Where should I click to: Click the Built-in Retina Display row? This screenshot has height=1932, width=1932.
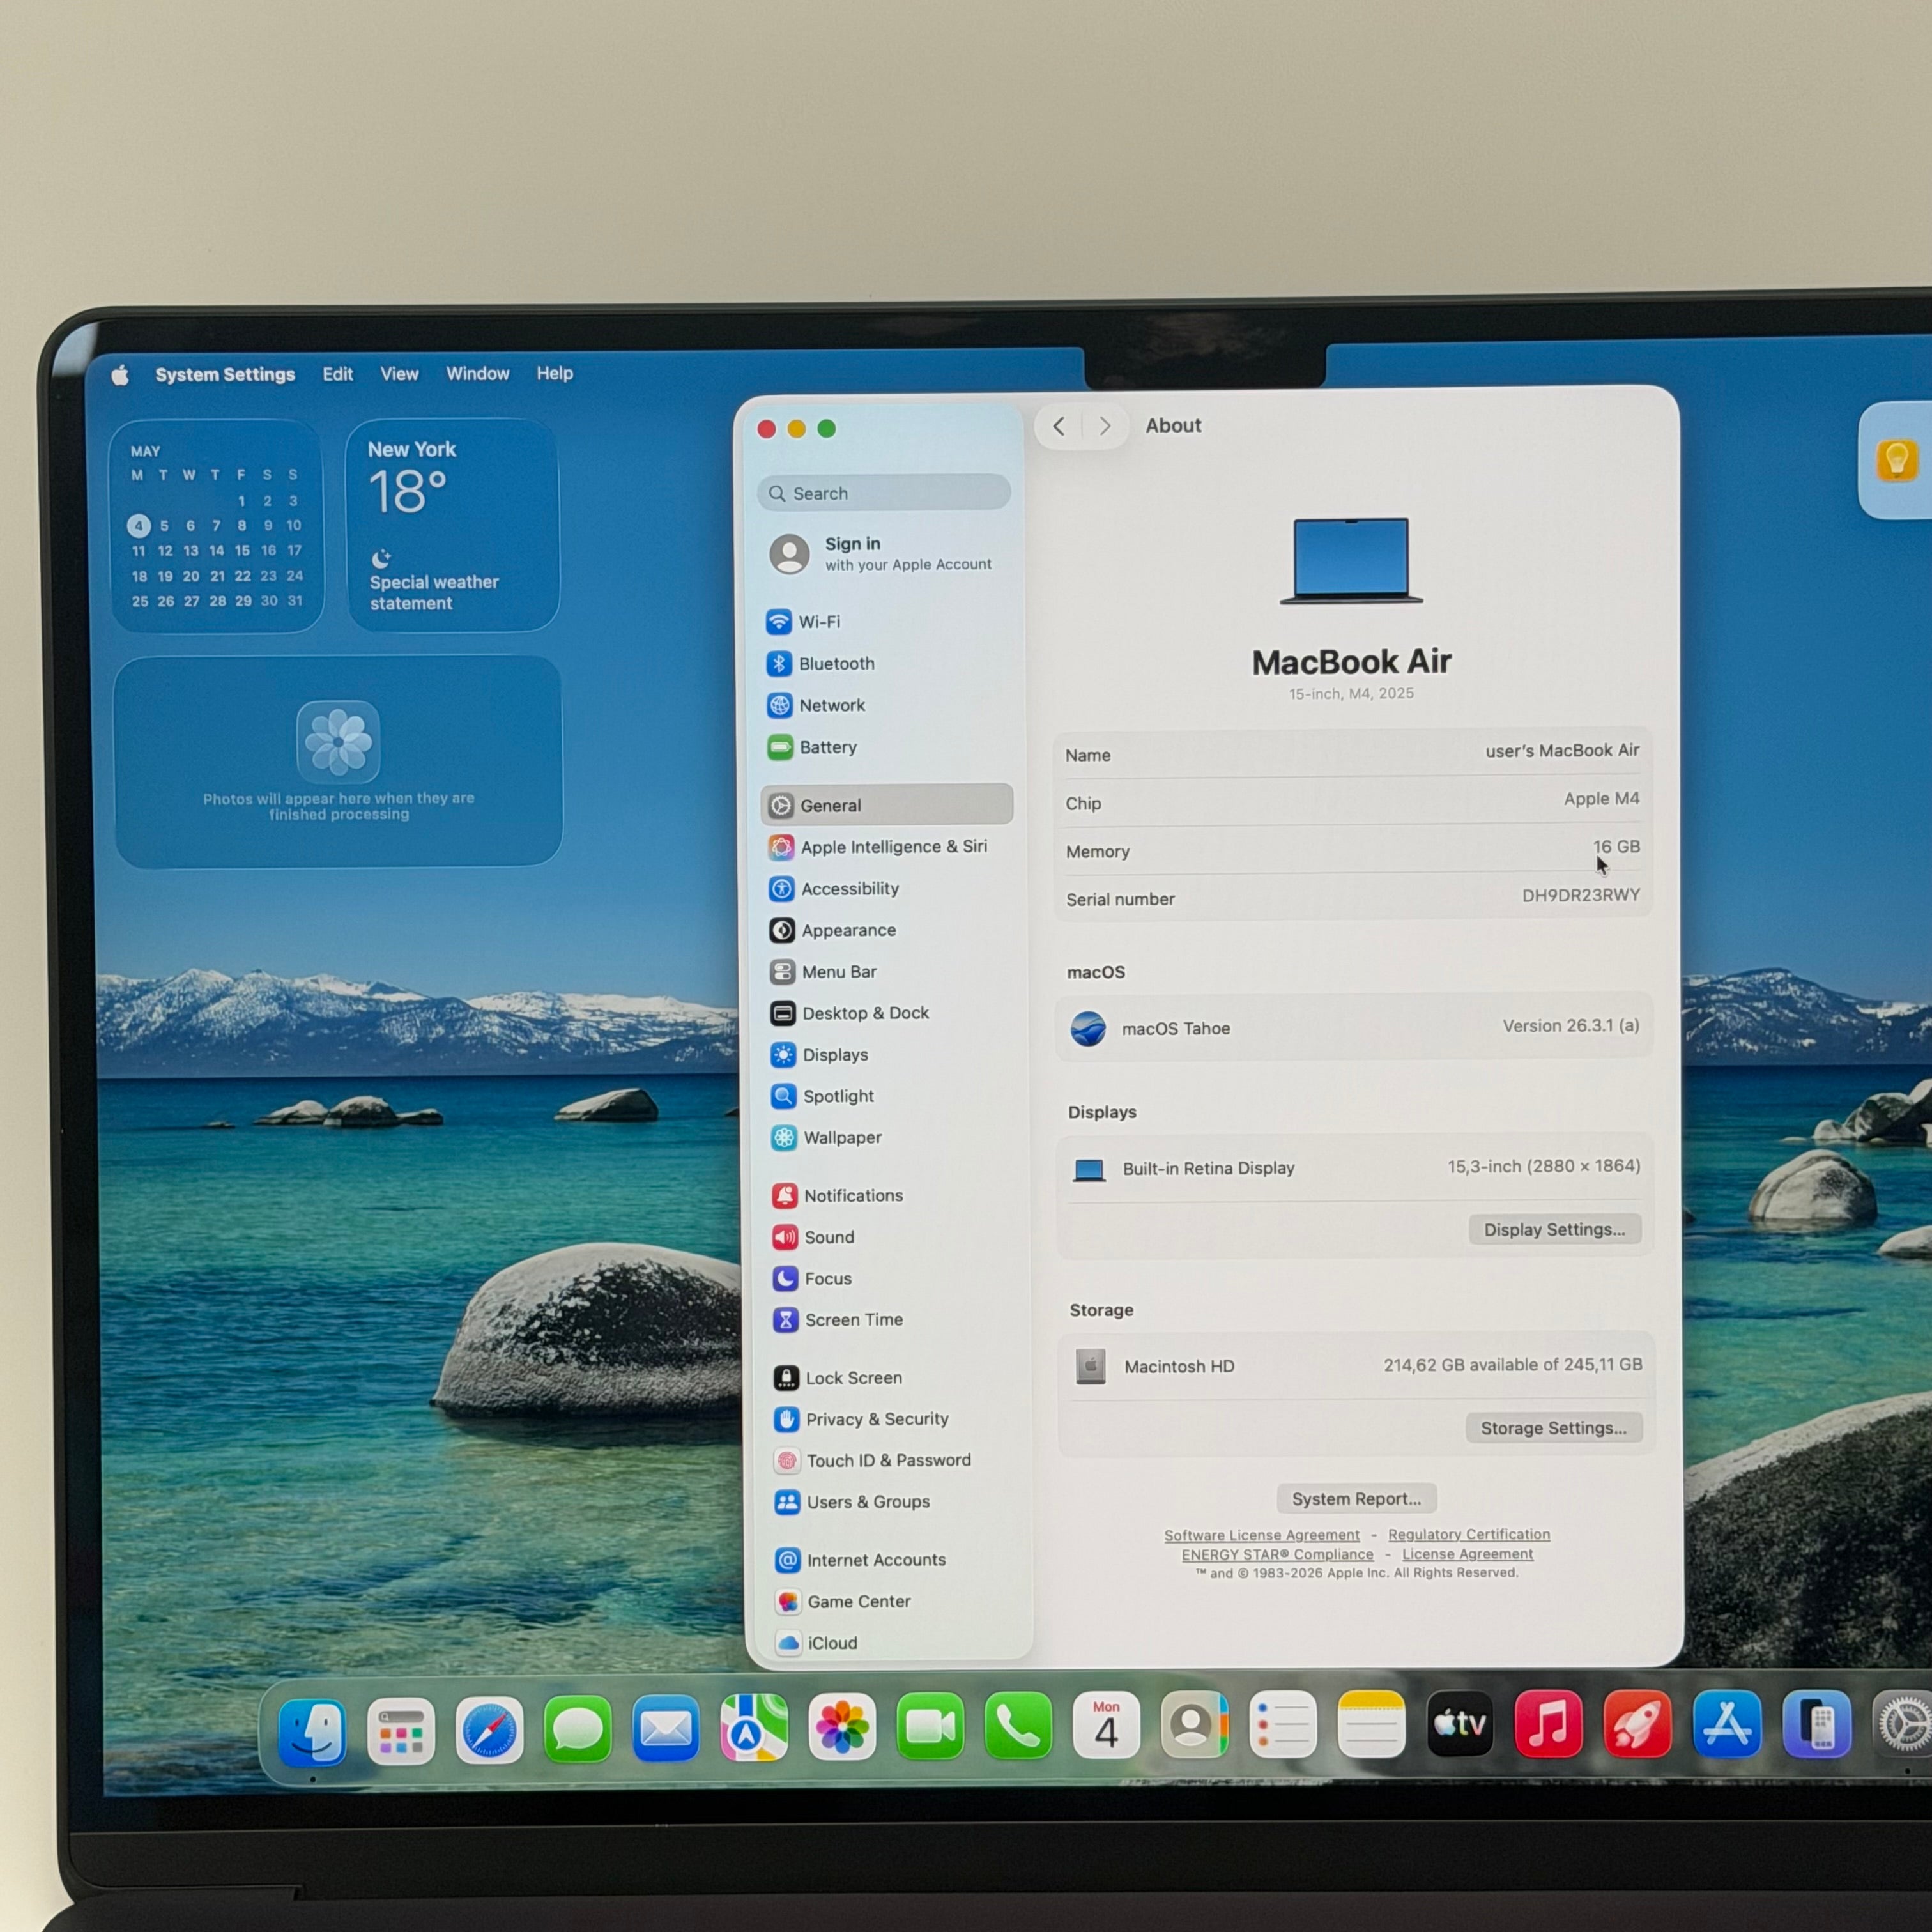tap(1355, 1168)
